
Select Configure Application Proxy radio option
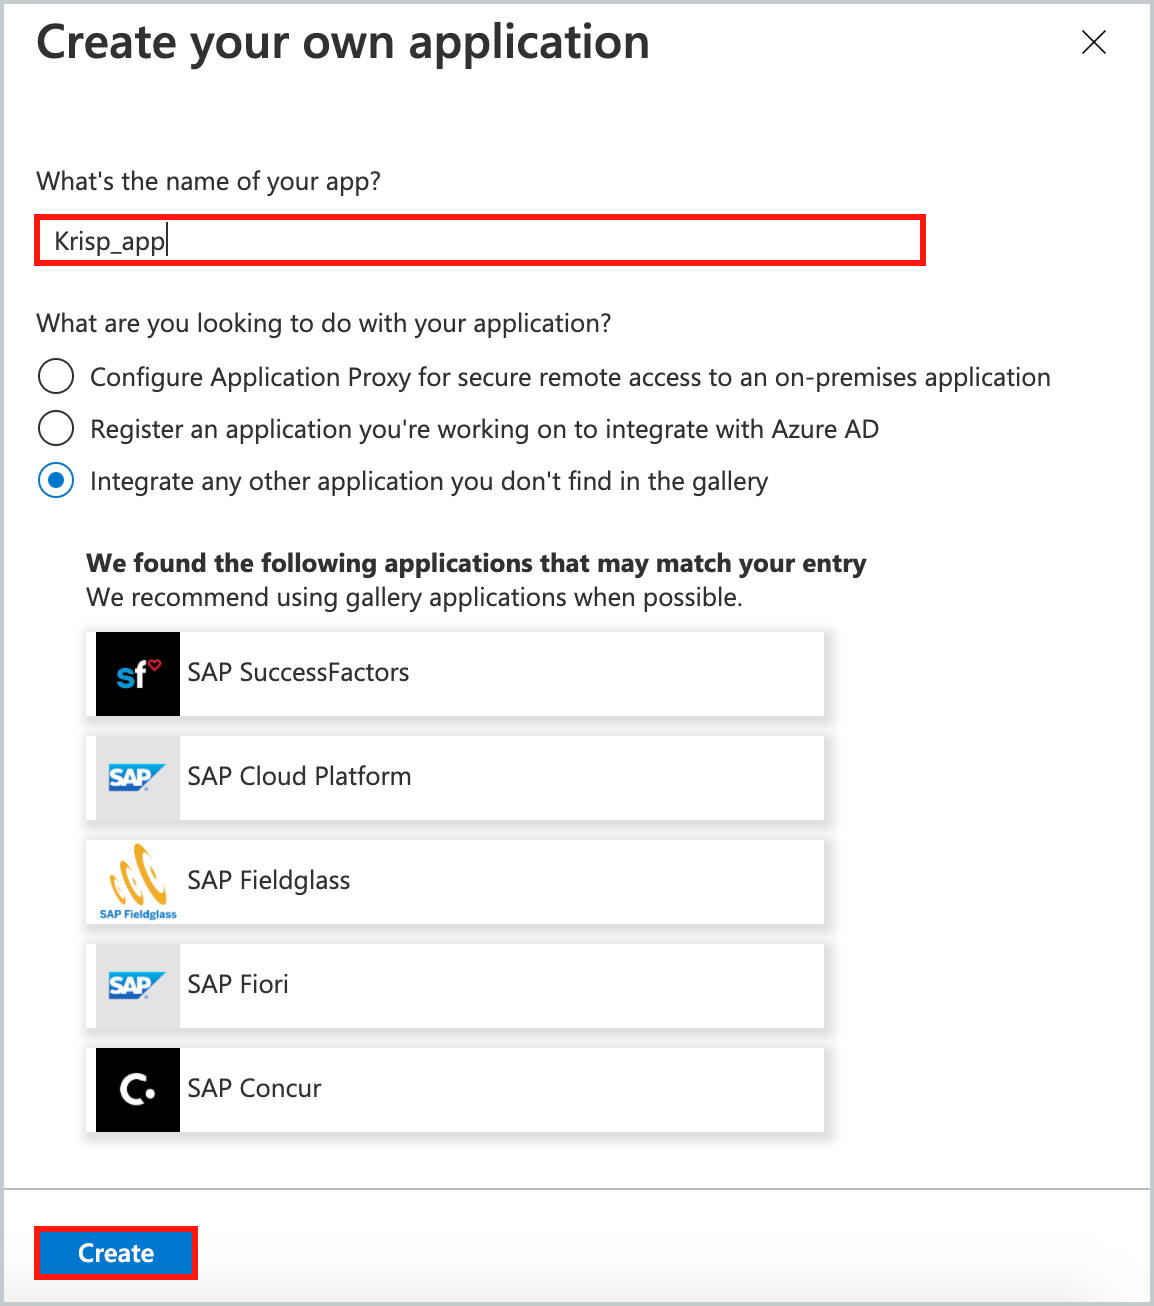(56, 377)
